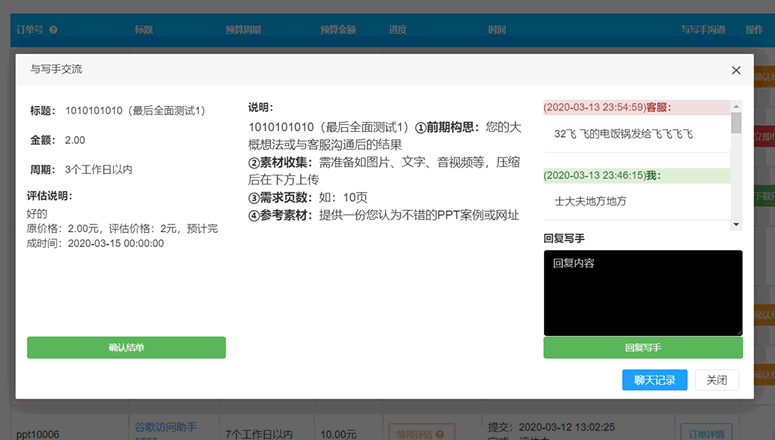Screen dimensions: 775x440
Task: Click the 订单详情 button in the table
Action: (x=707, y=434)
